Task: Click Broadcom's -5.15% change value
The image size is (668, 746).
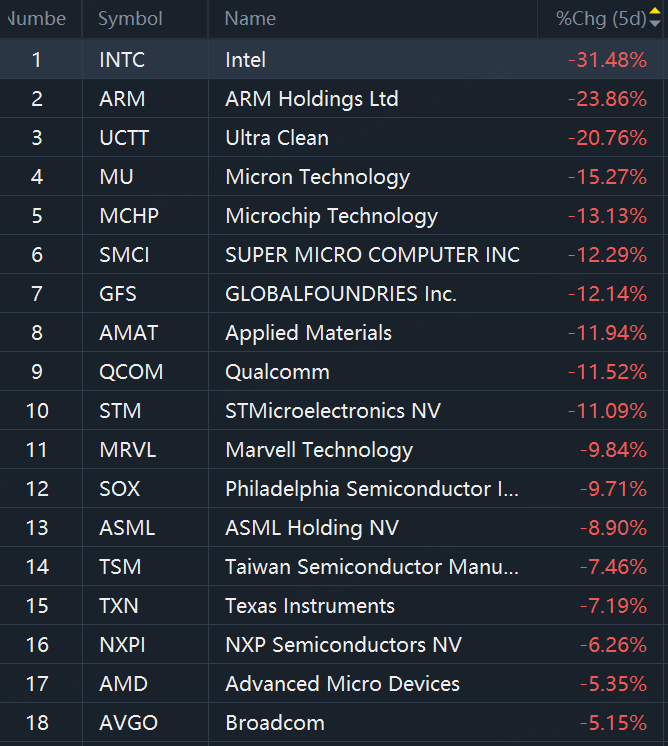Action: (x=612, y=723)
